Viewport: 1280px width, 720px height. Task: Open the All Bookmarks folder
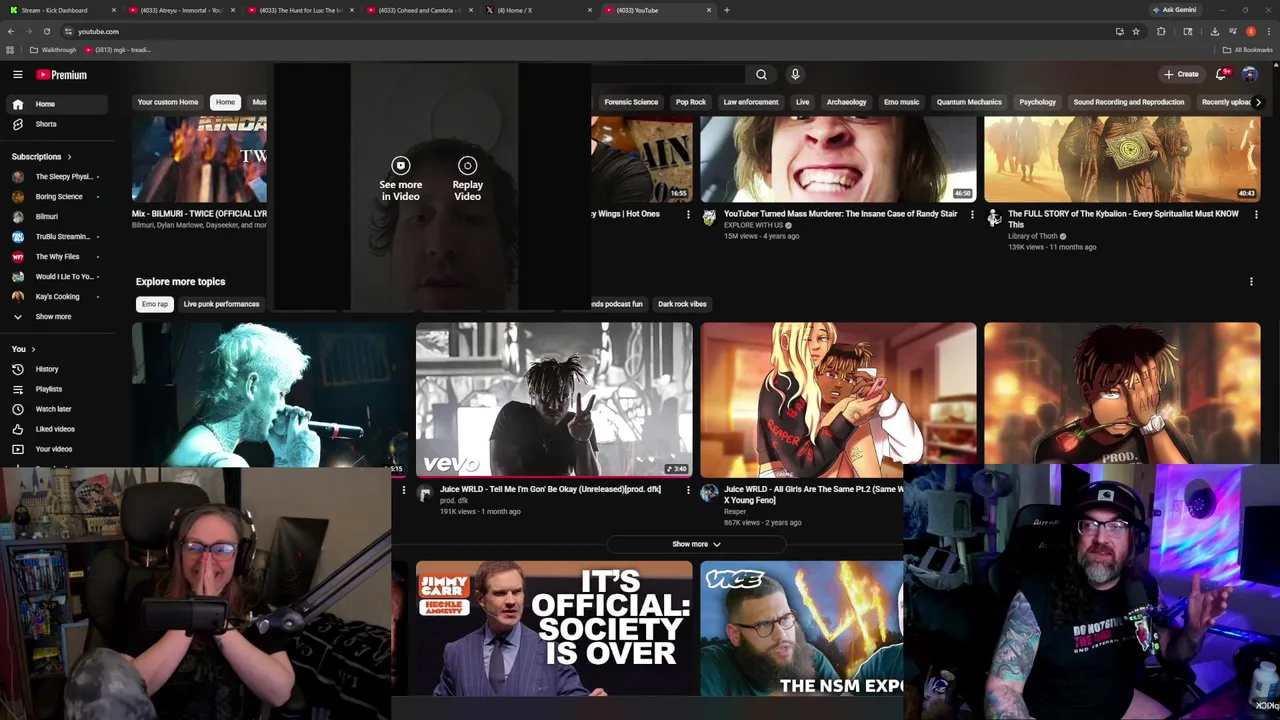(x=1248, y=50)
